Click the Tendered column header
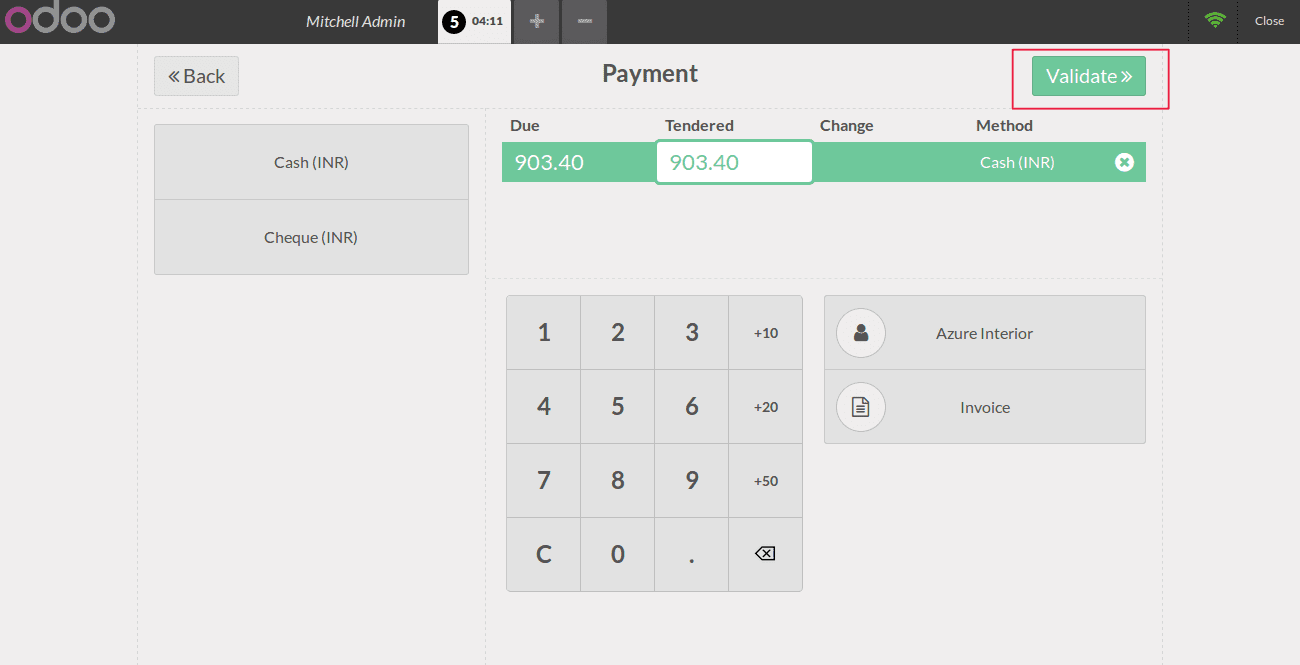The image size is (1300, 665). pyautogui.click(x=699, y=126)
